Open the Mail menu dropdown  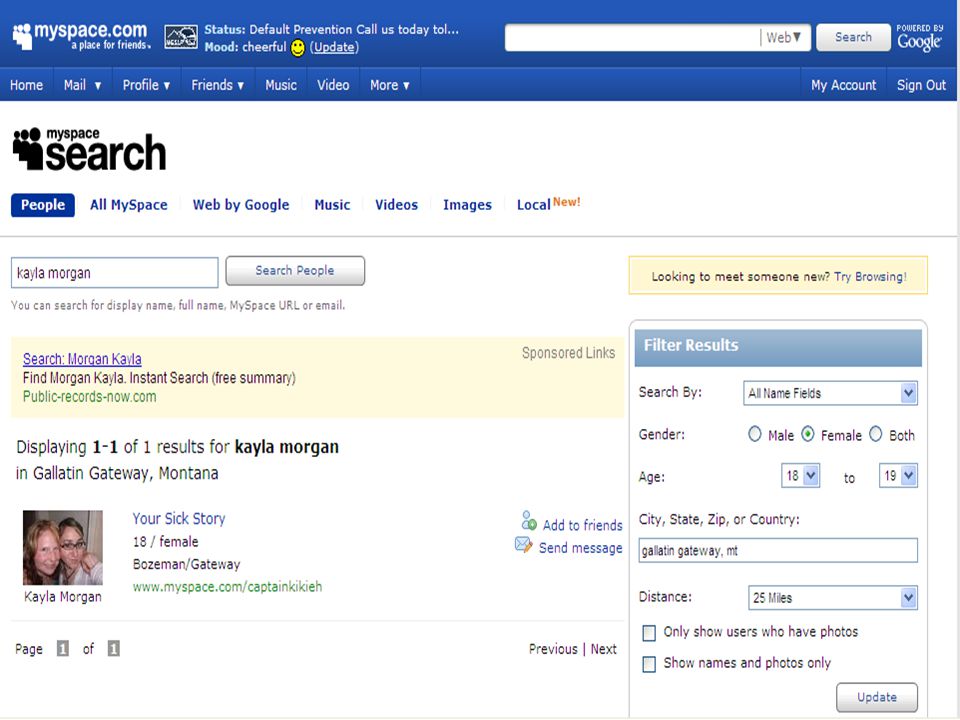tap(83, 85)
